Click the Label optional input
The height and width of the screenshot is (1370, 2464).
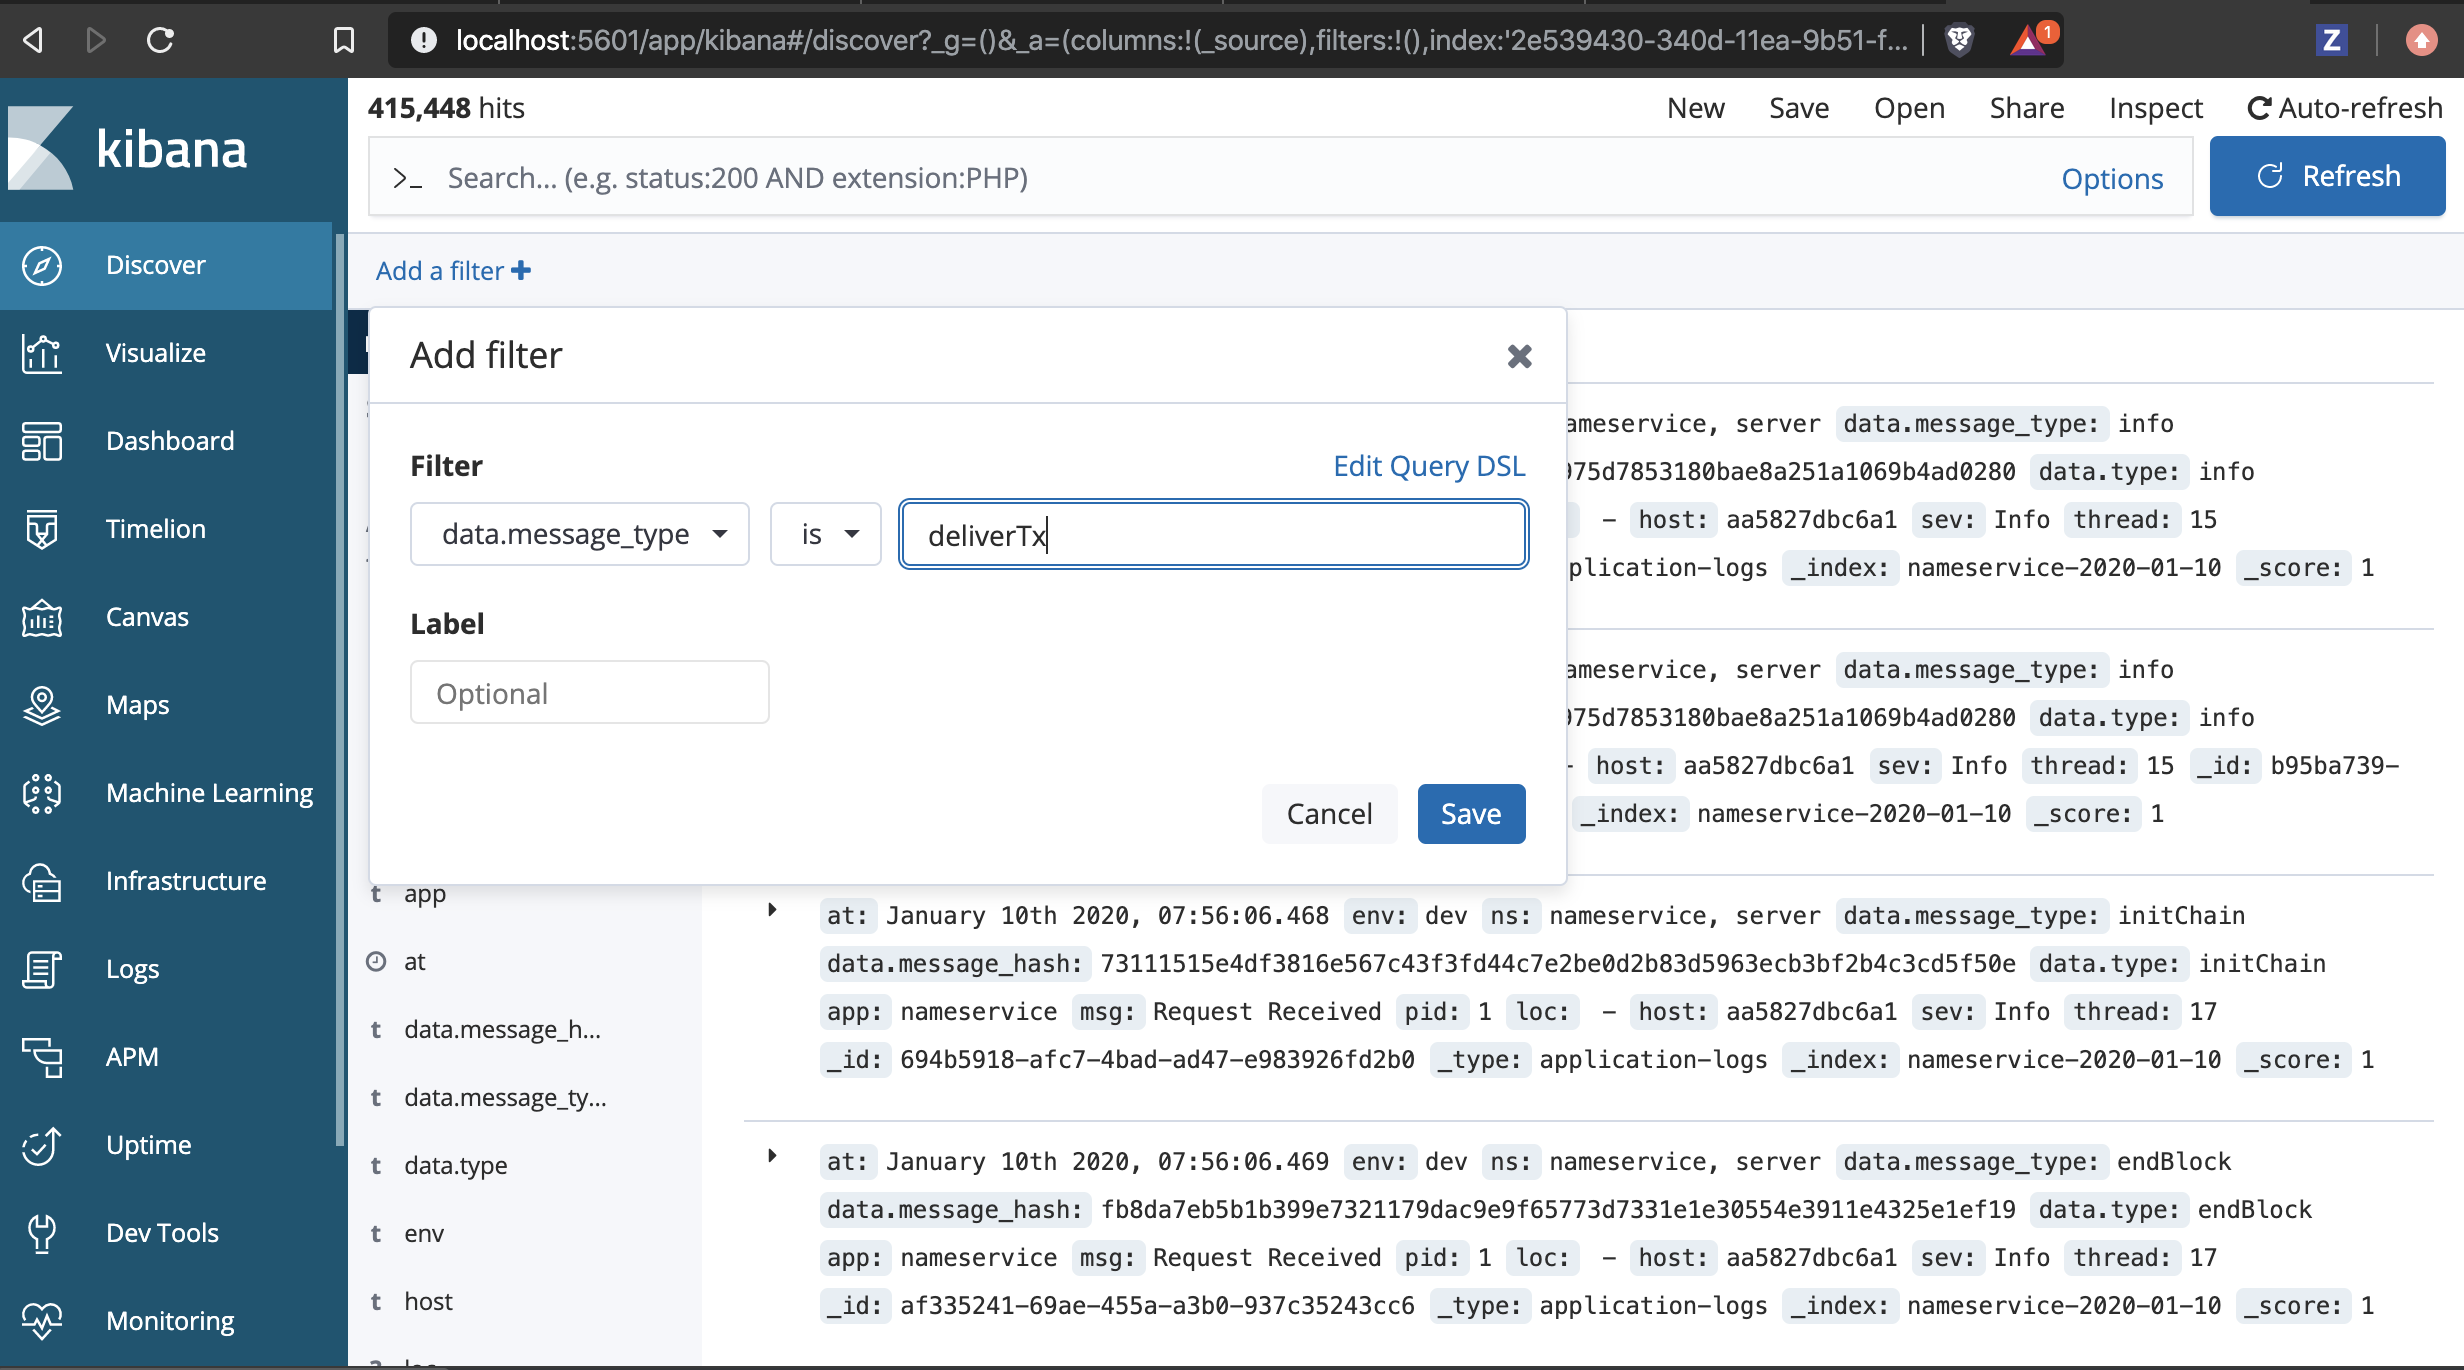point(589,693)
